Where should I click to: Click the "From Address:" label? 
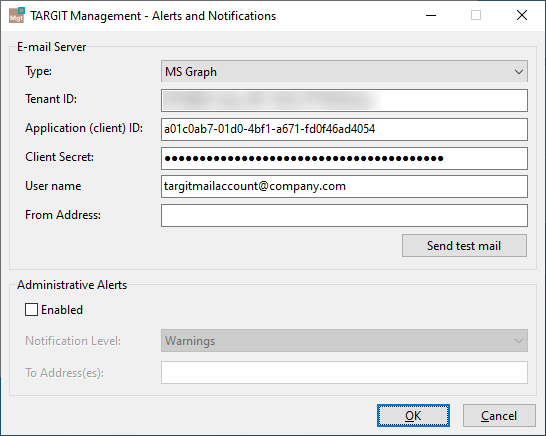tap(63, 215)
